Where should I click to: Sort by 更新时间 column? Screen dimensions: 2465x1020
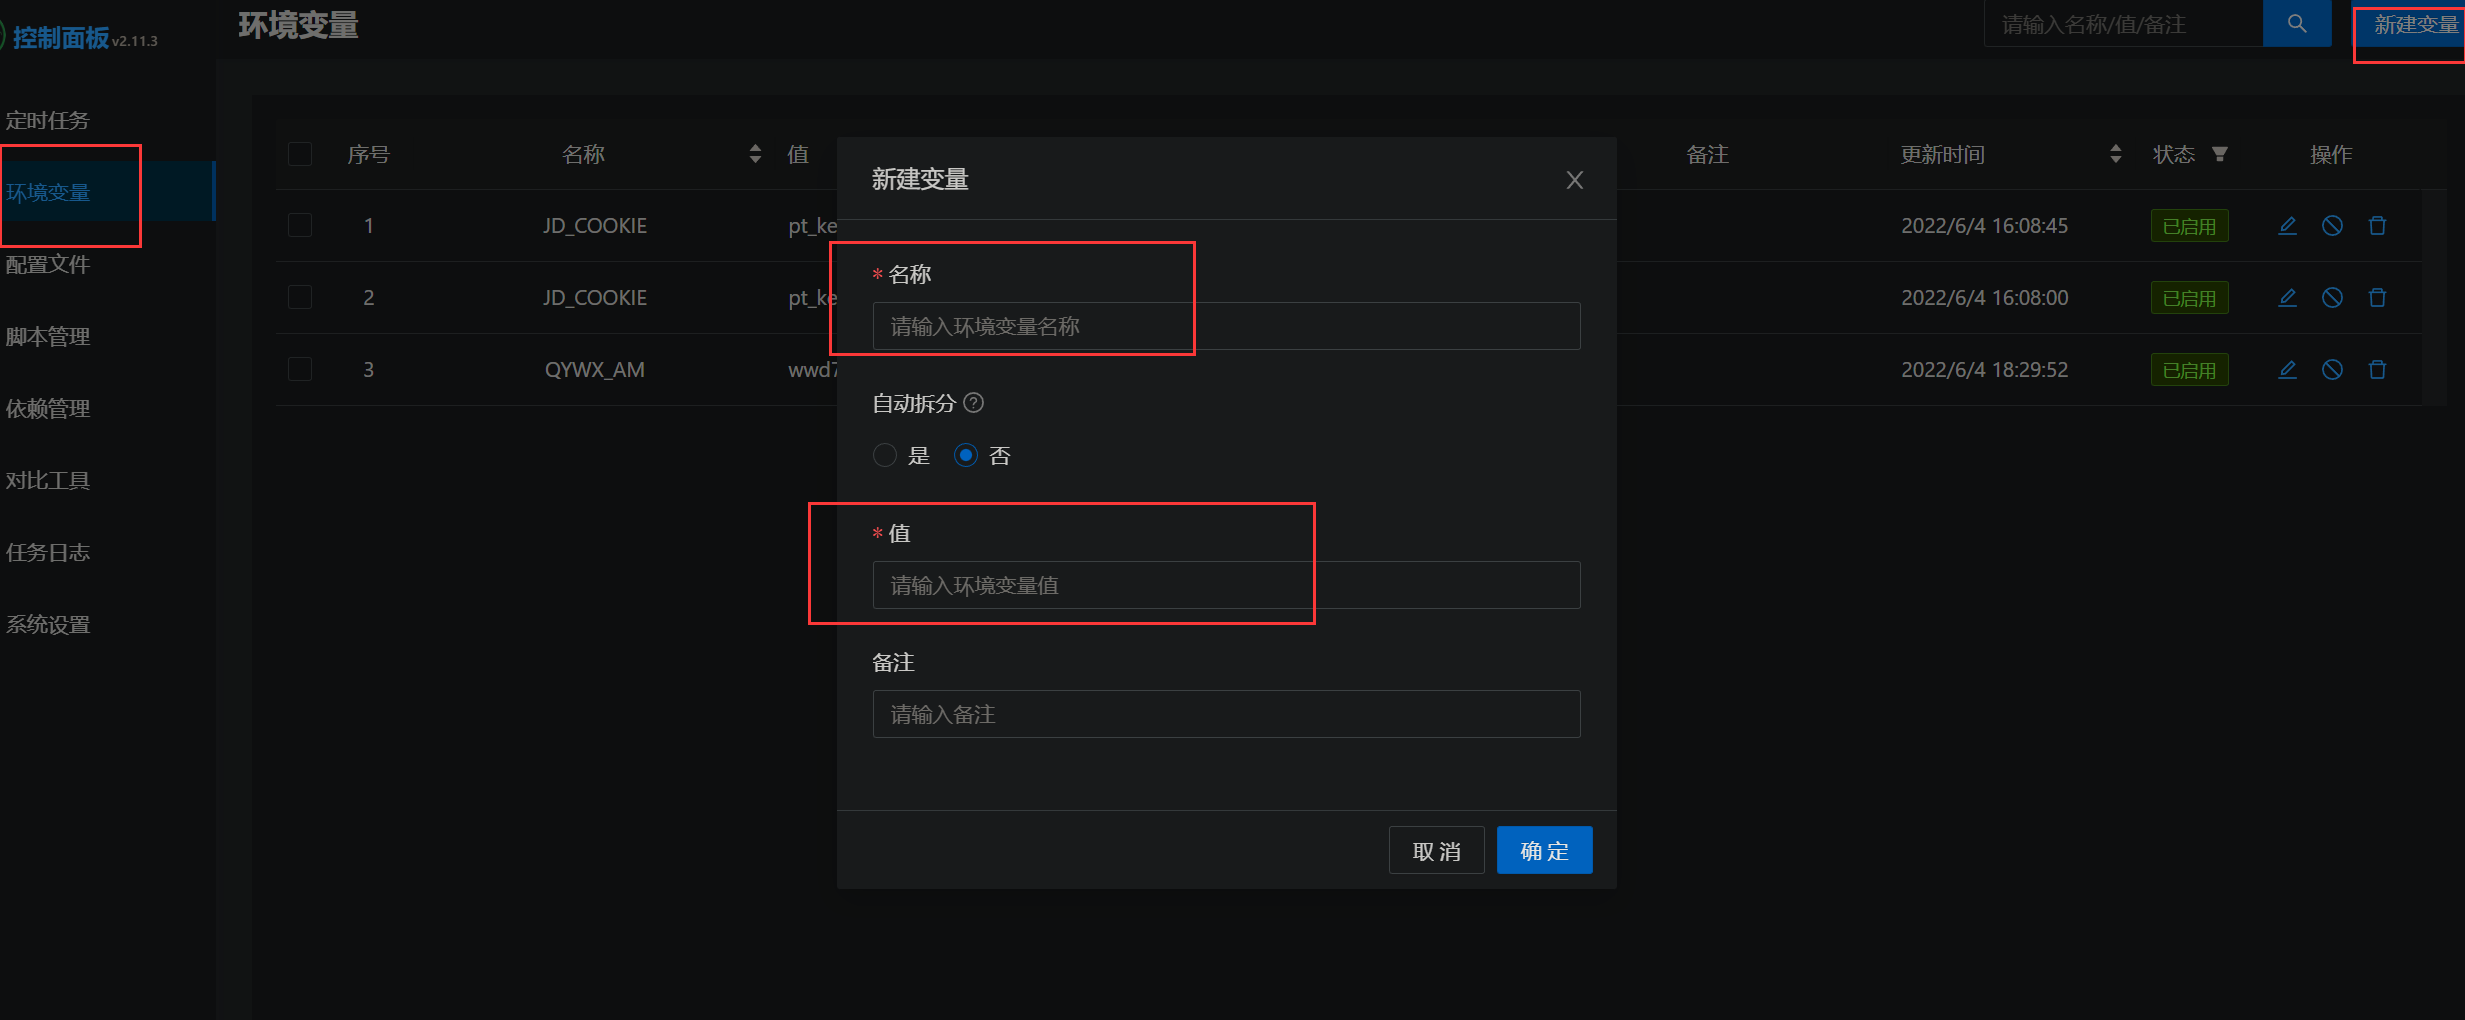coord(2115,154)
